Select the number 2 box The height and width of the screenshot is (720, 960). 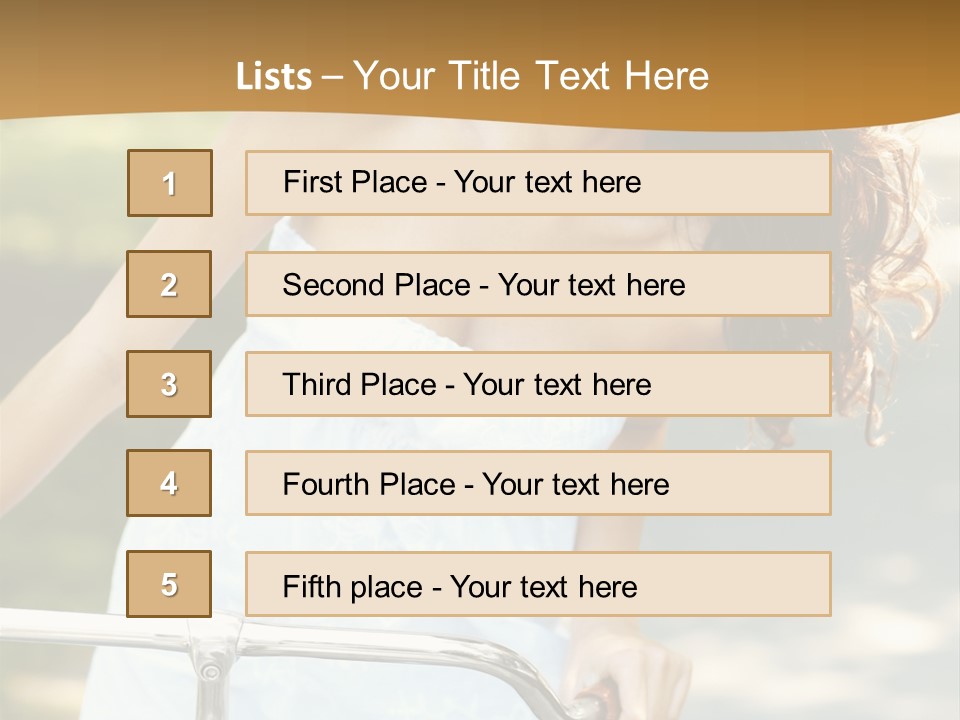[169, 284]
